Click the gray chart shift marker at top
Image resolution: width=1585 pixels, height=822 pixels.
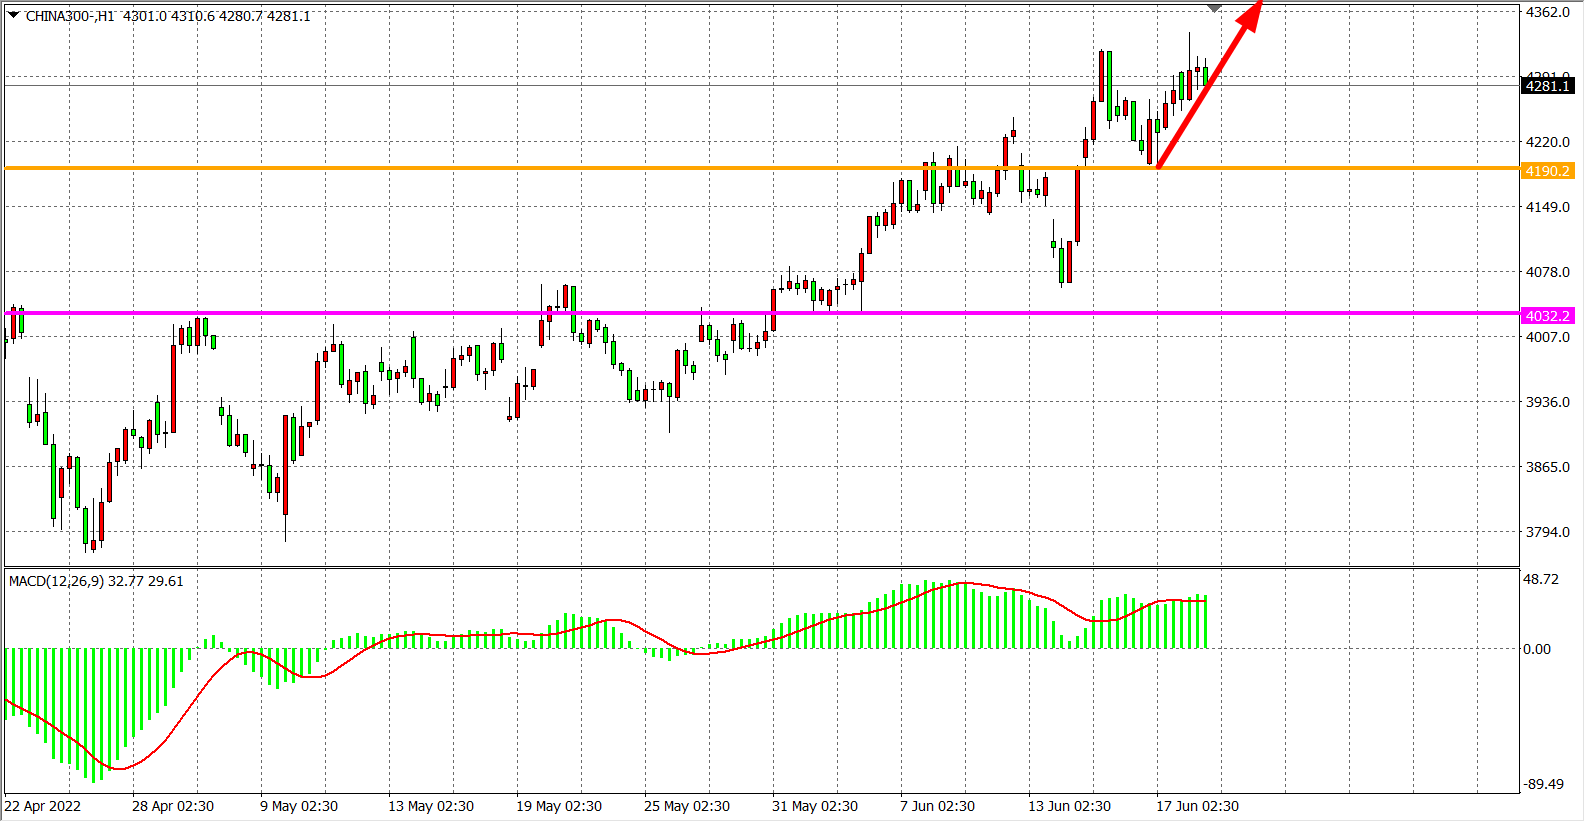[x=1214, y=8]
